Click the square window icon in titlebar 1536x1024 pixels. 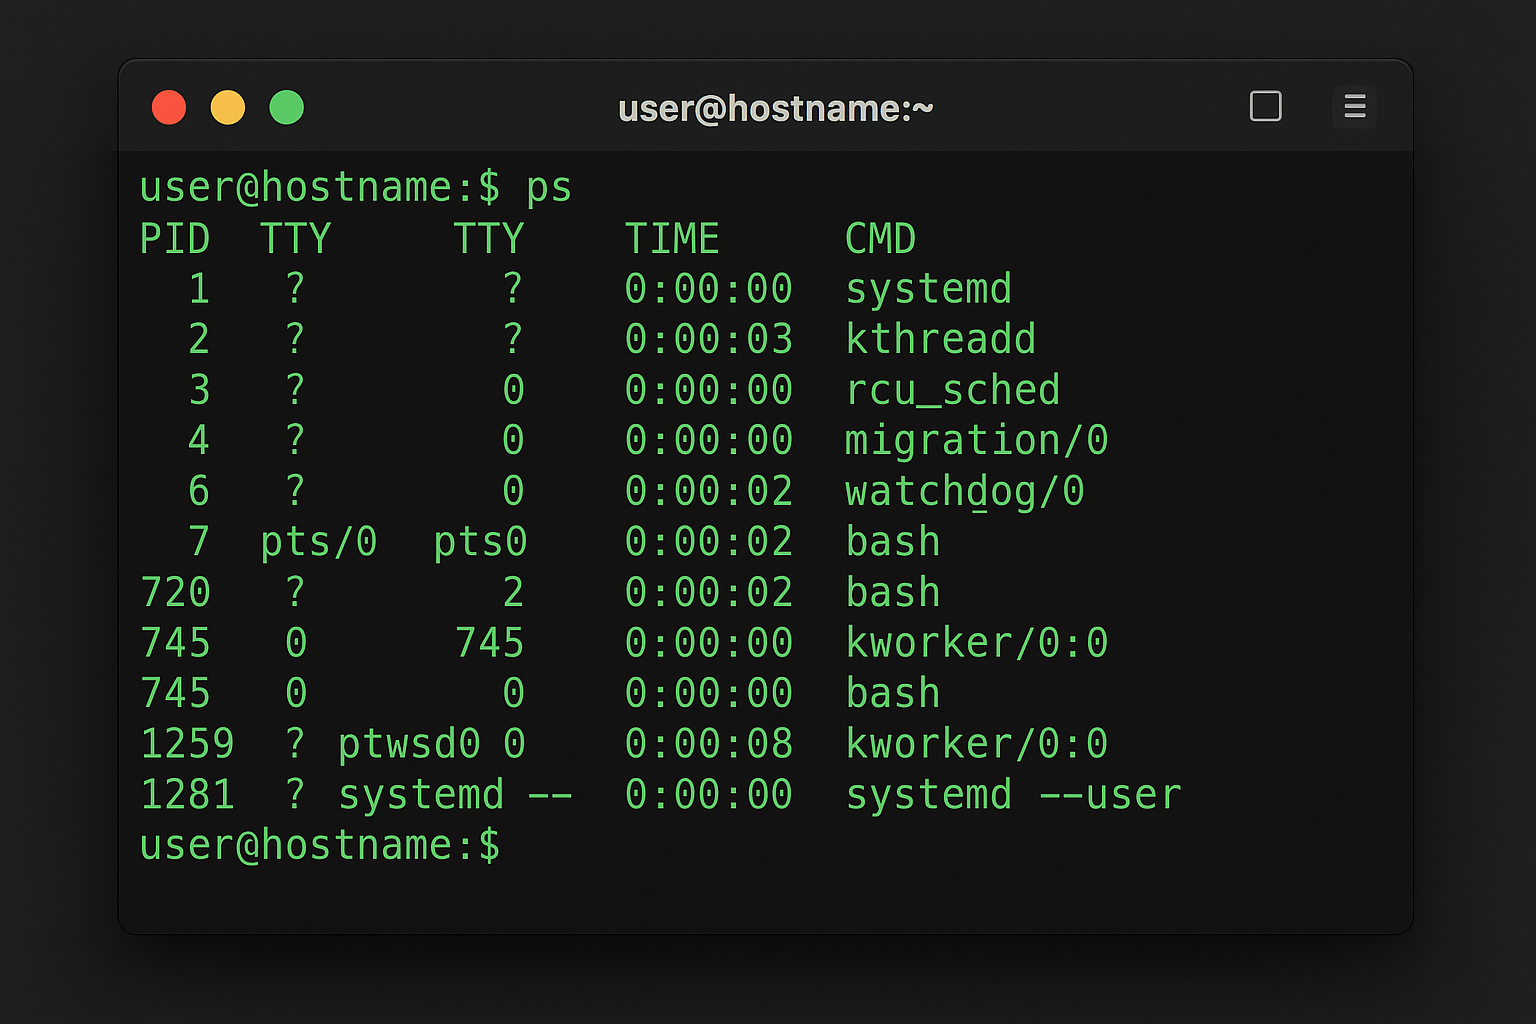(1265, 105)
